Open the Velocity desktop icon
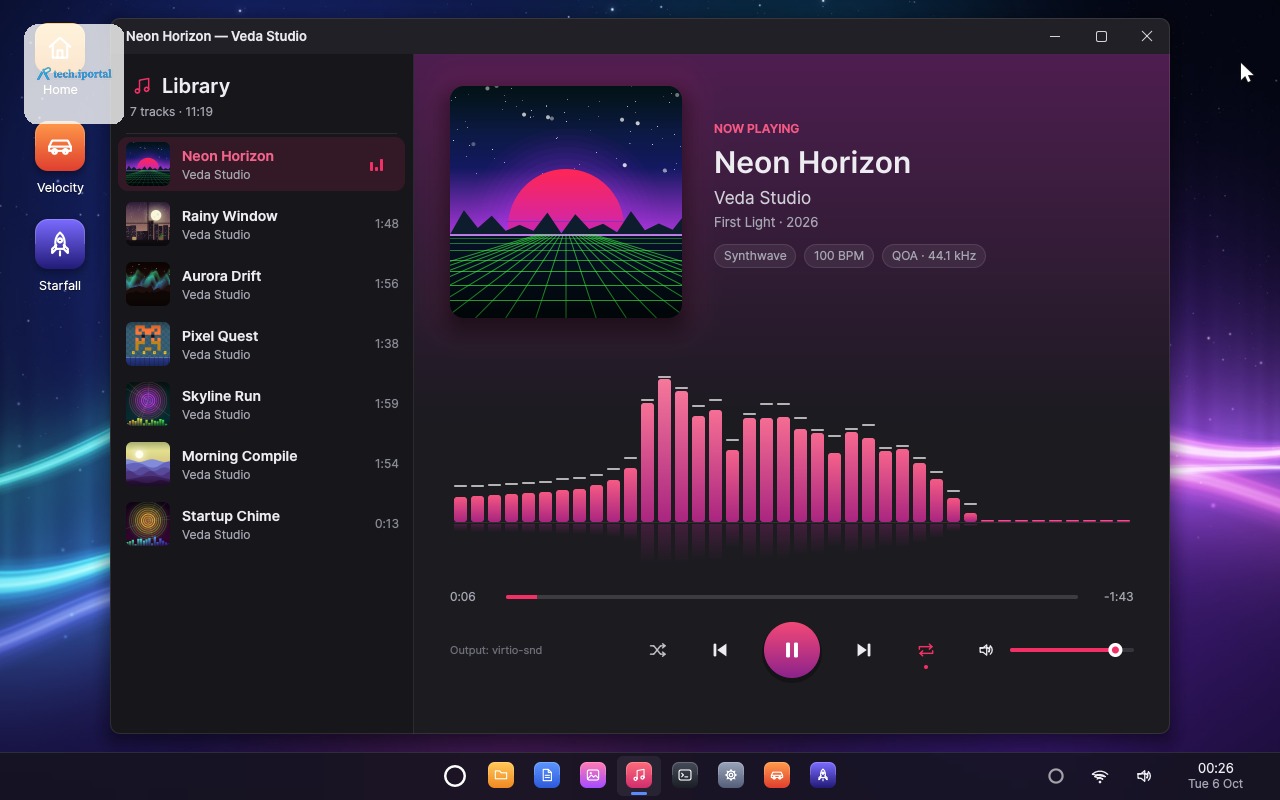Screen dimensions: 1280x800 [x=60, y=158]
